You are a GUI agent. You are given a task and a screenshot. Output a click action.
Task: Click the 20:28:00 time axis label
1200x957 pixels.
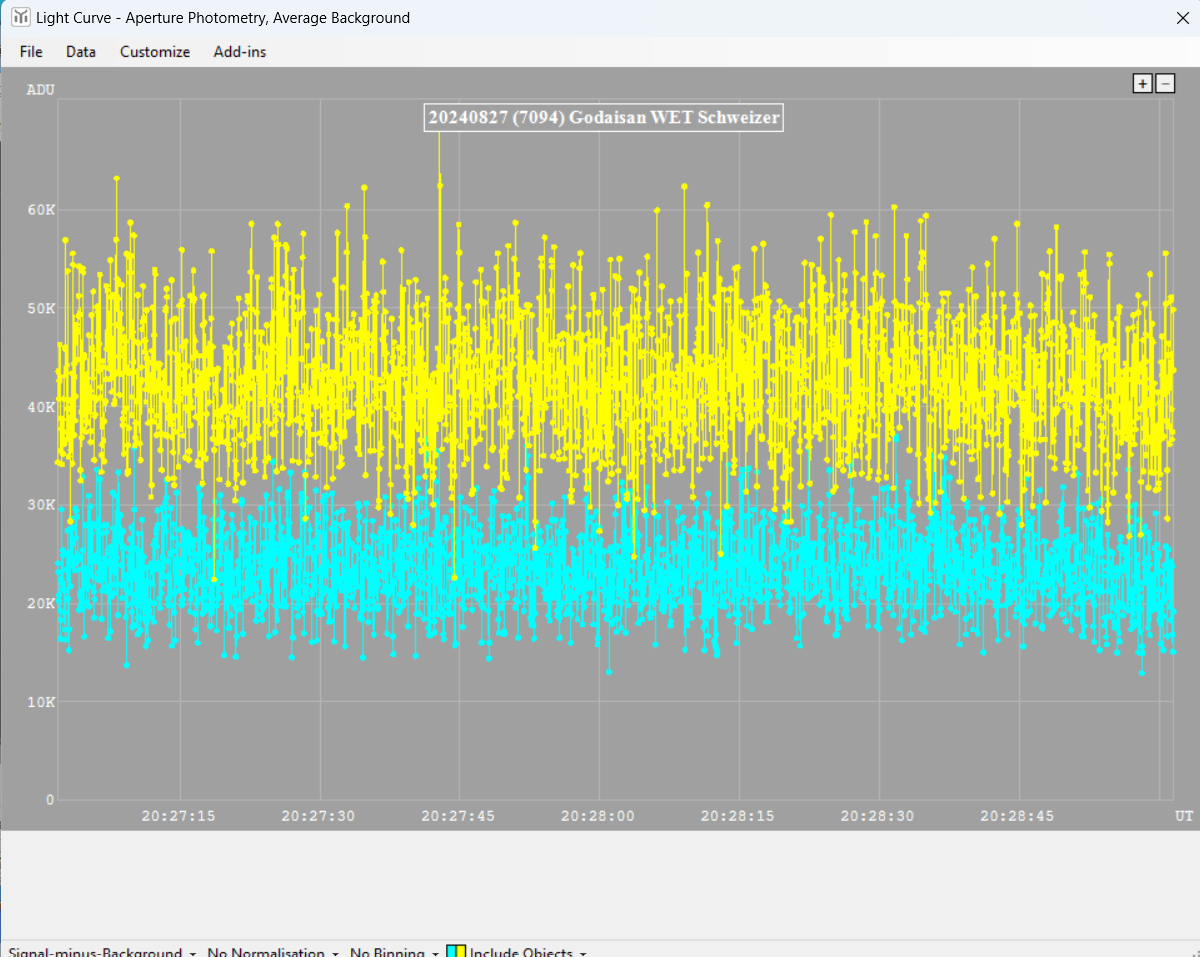(x=598, y=816)
